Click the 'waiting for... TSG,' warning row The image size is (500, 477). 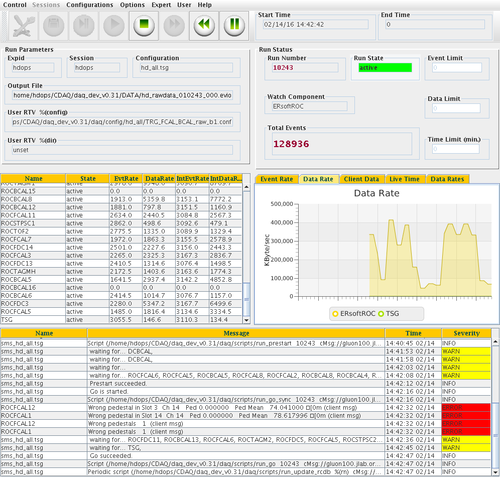click(246, 448)
